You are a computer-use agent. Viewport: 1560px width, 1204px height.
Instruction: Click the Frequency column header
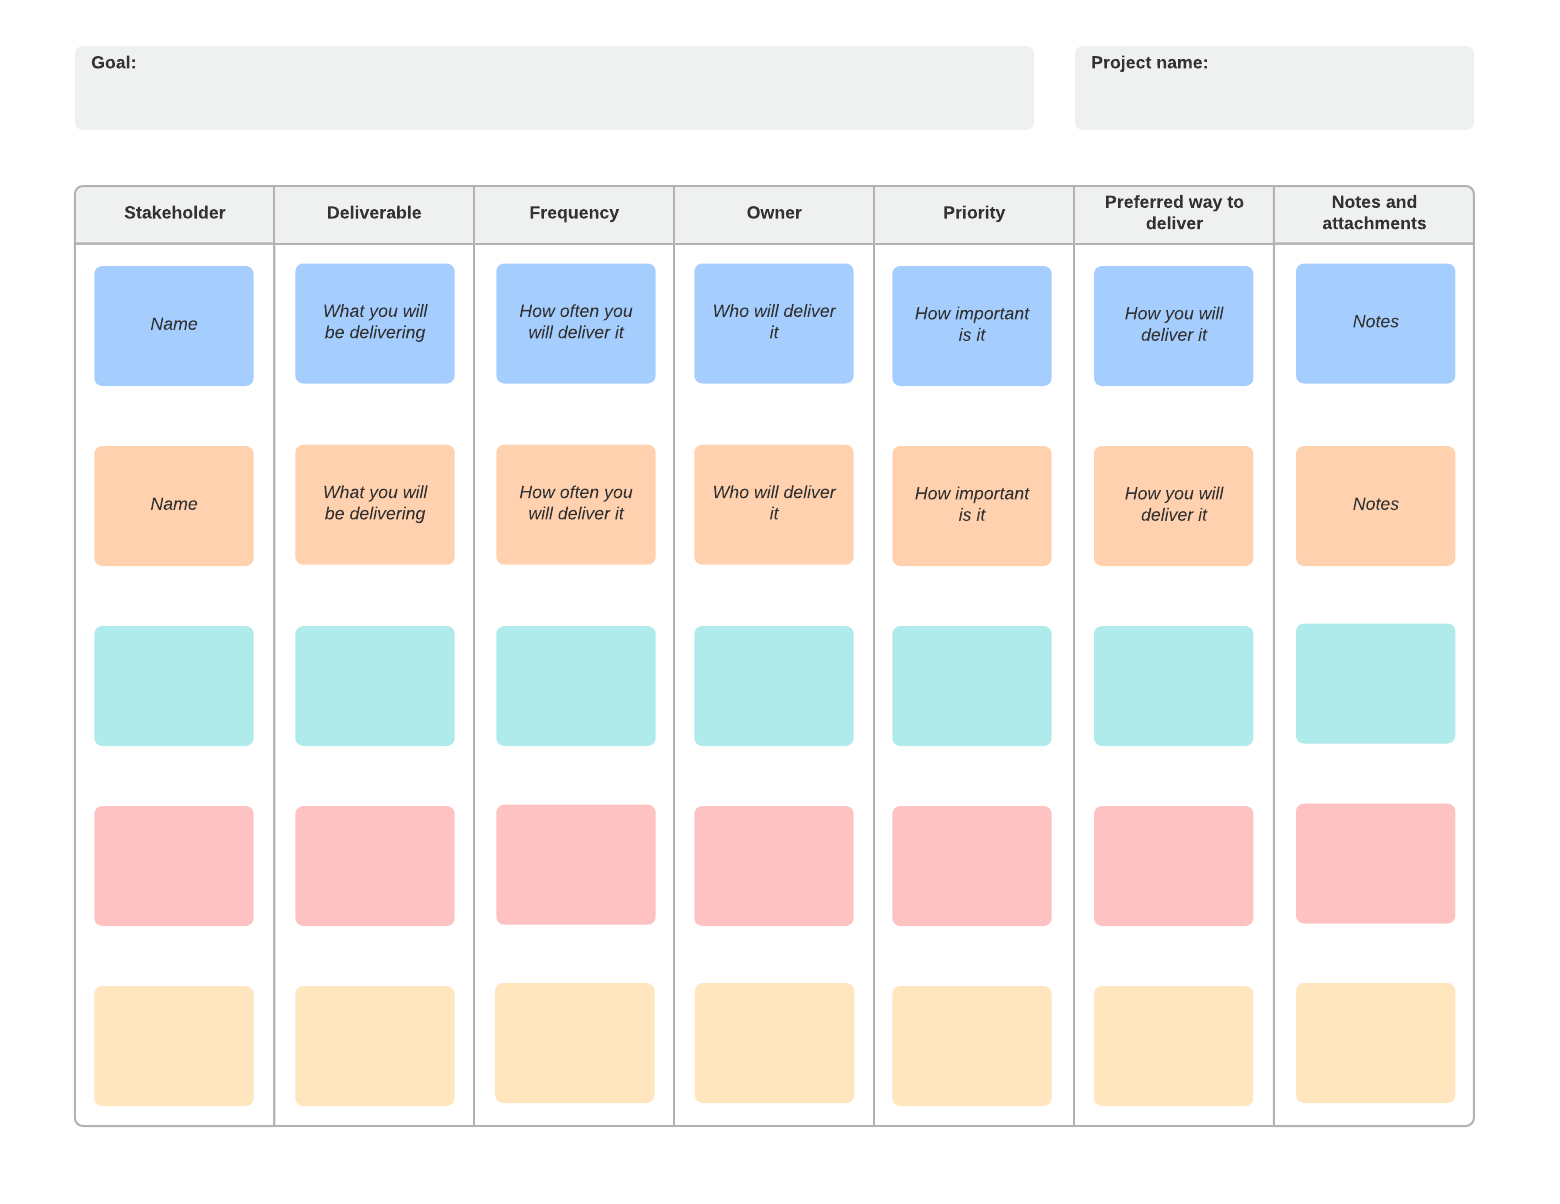(x=574, y=213)
